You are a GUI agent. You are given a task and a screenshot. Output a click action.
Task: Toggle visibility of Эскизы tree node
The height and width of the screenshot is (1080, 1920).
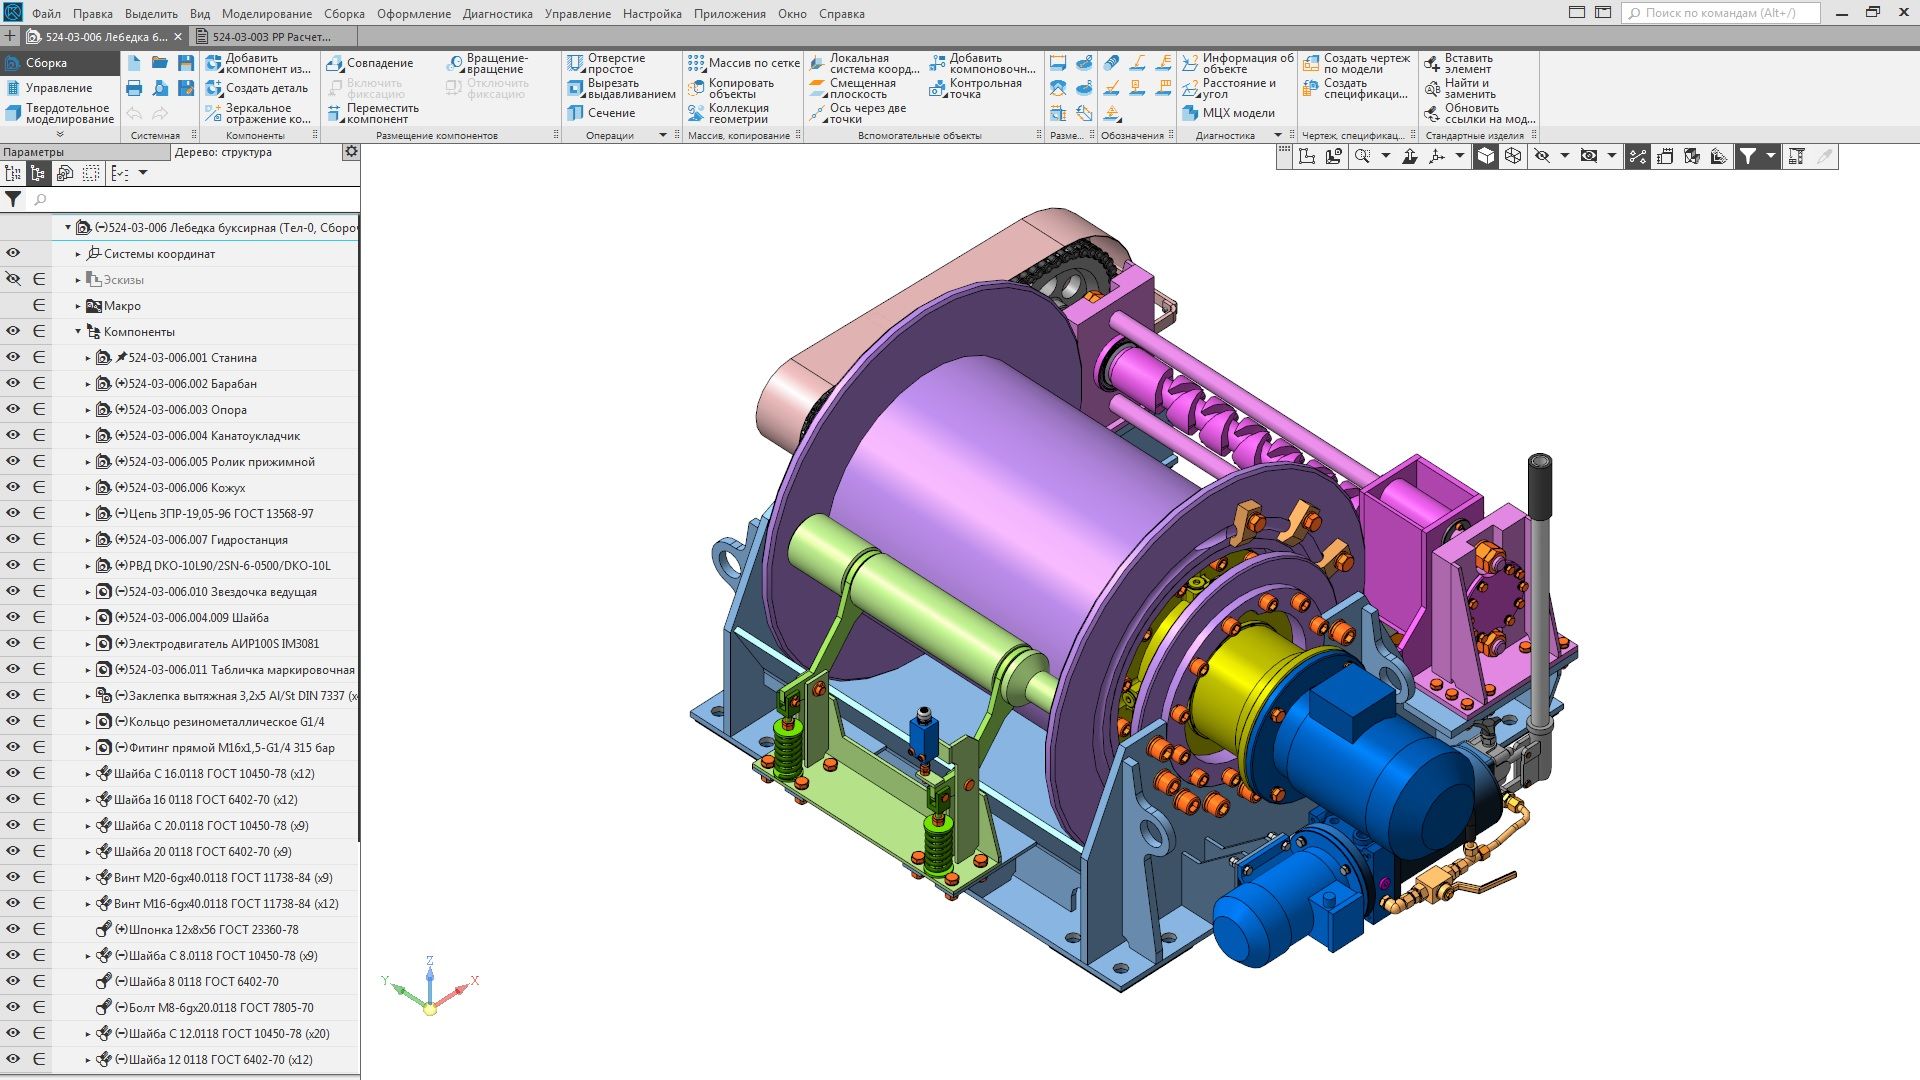click(13, 279)
